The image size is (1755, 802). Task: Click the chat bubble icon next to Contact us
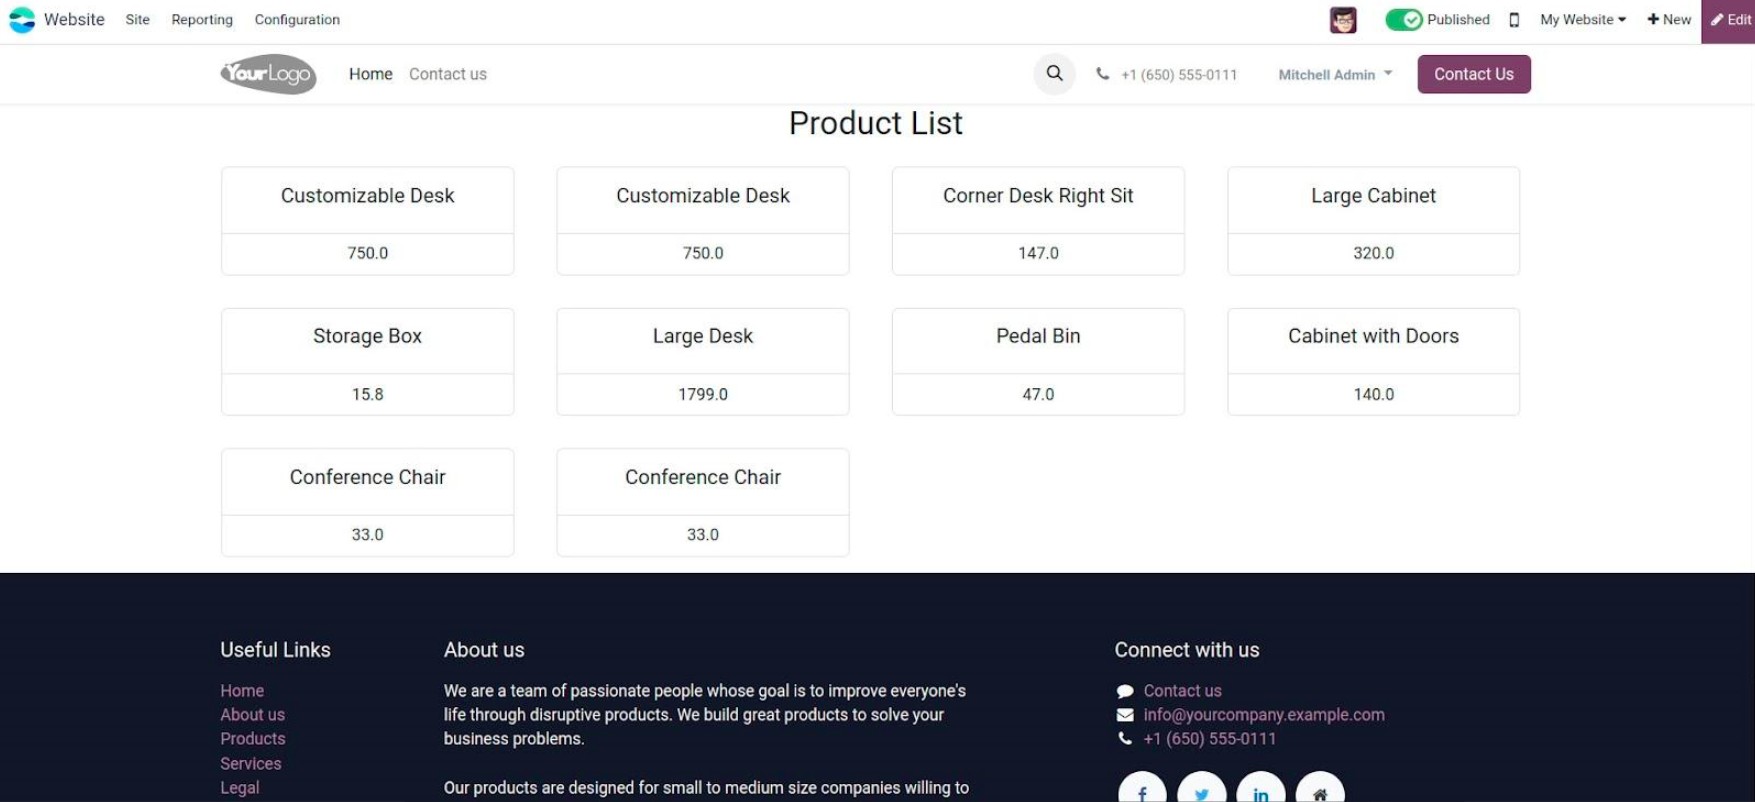pos(1124,690)
